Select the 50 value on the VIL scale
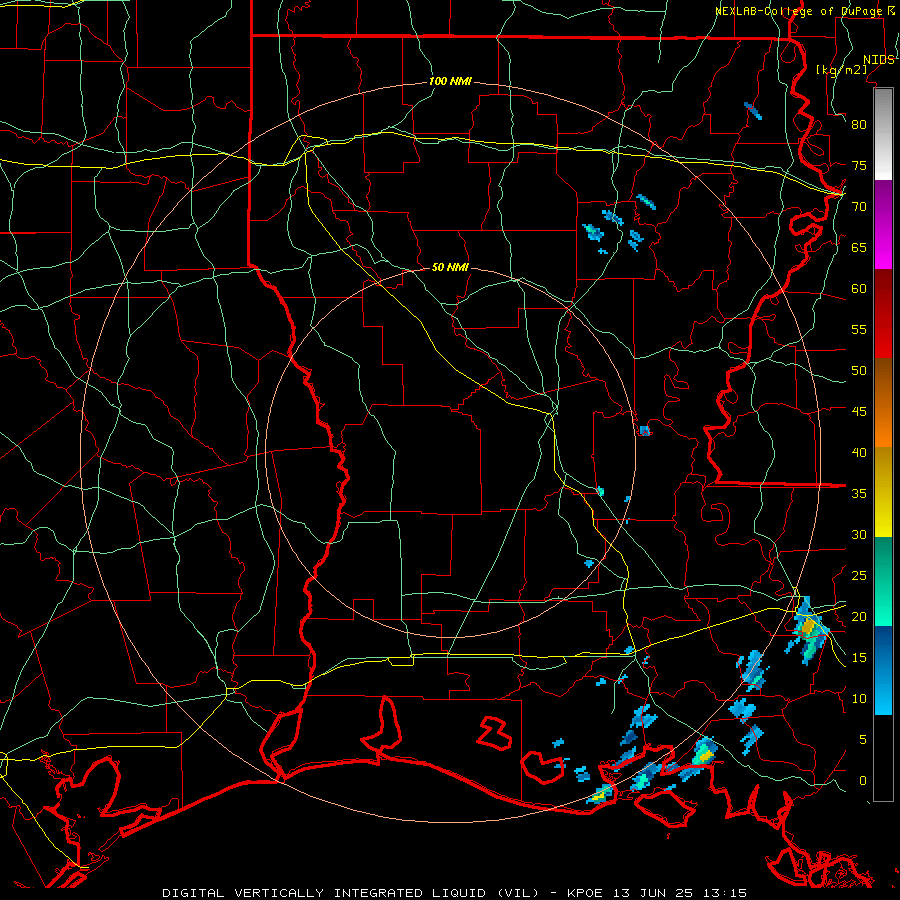The width and height of the screenshot is (900, 900). pos(859,371)
